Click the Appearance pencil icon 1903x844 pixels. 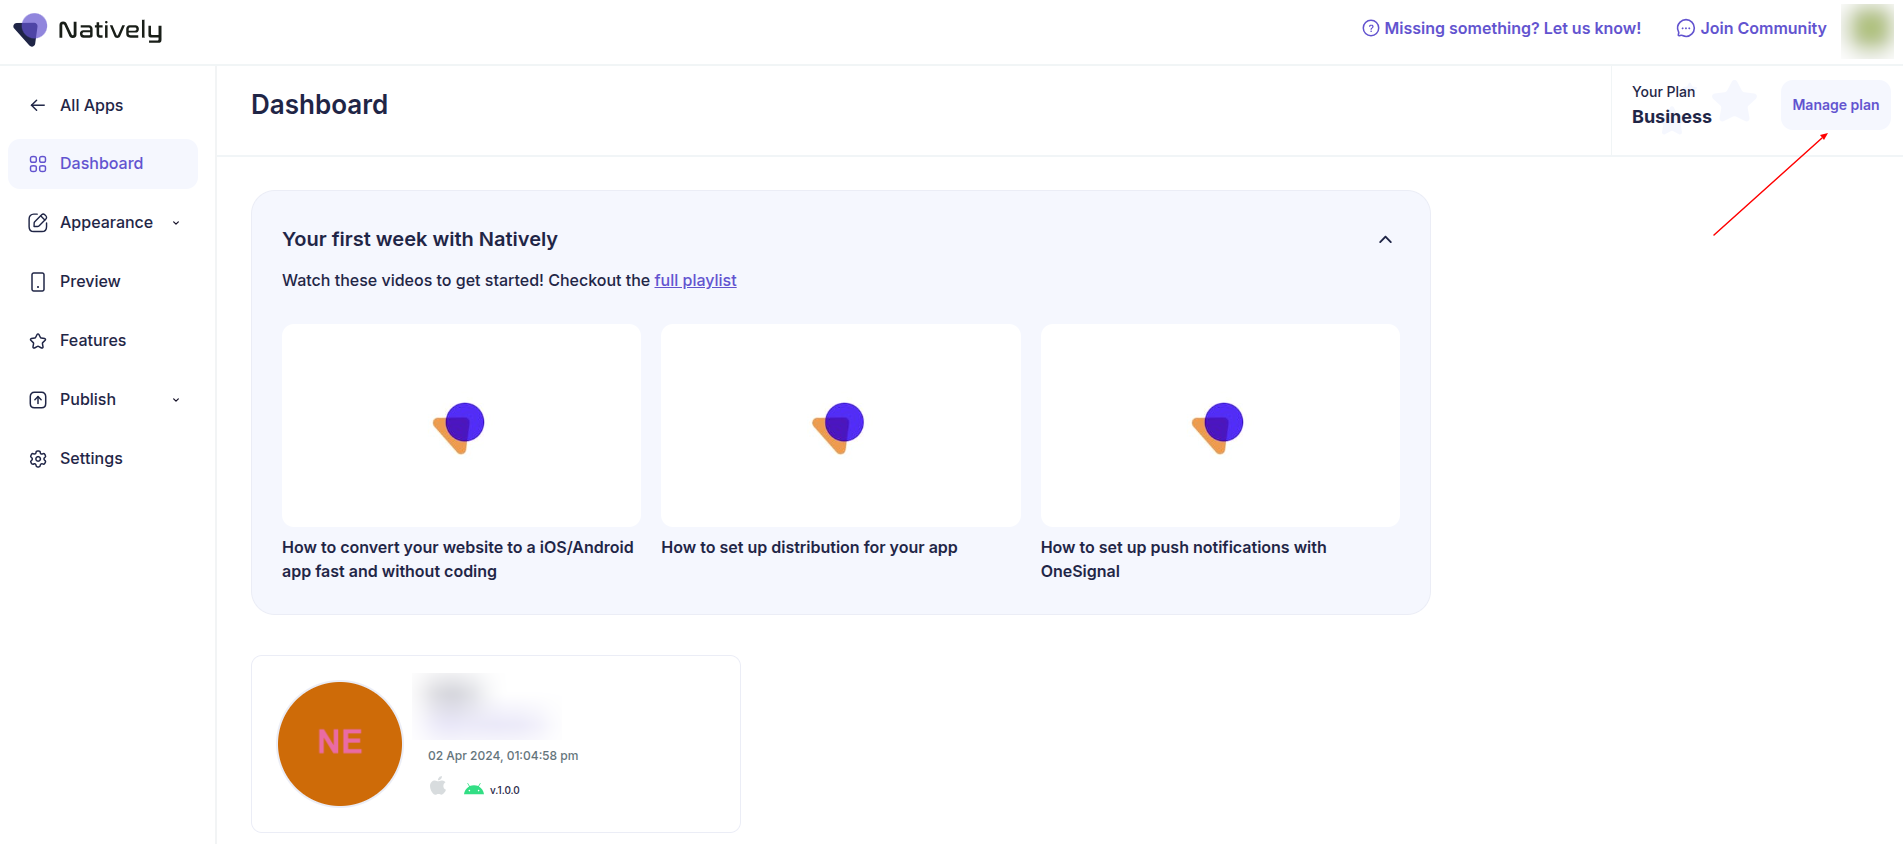(38, 223)
